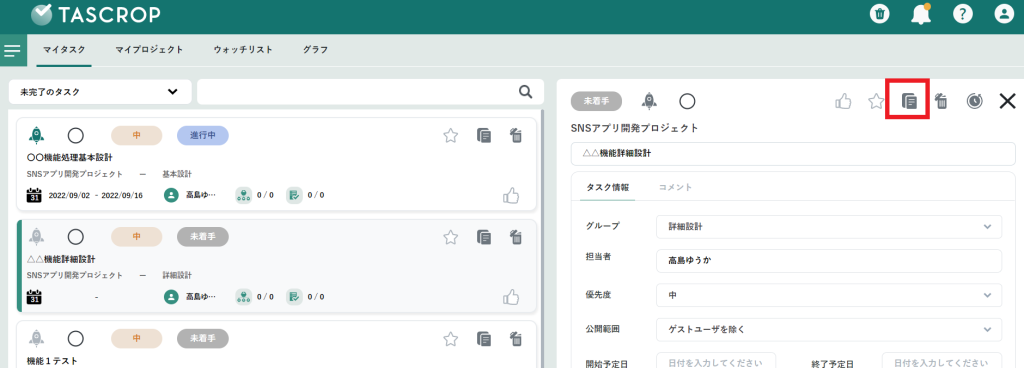Switch to マイプロジェクト tab
The image size is (1024, 368).
pyautogui.click(x=149, y=50)
